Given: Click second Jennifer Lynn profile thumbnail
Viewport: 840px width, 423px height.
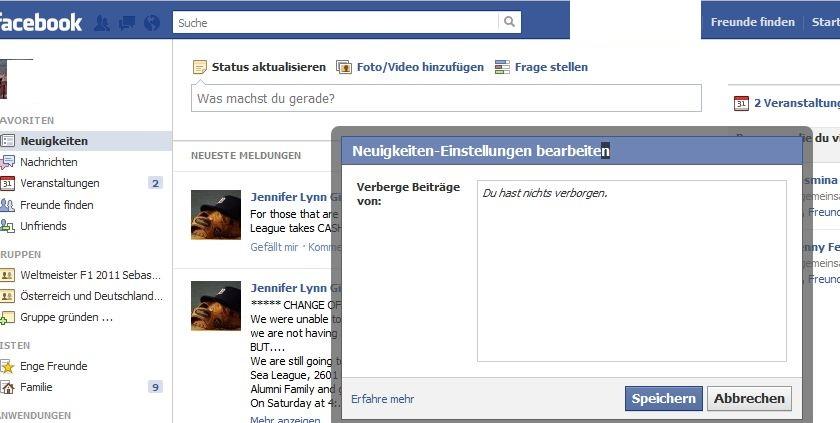Looking at the screenshot, I should (x=216, y=306).
